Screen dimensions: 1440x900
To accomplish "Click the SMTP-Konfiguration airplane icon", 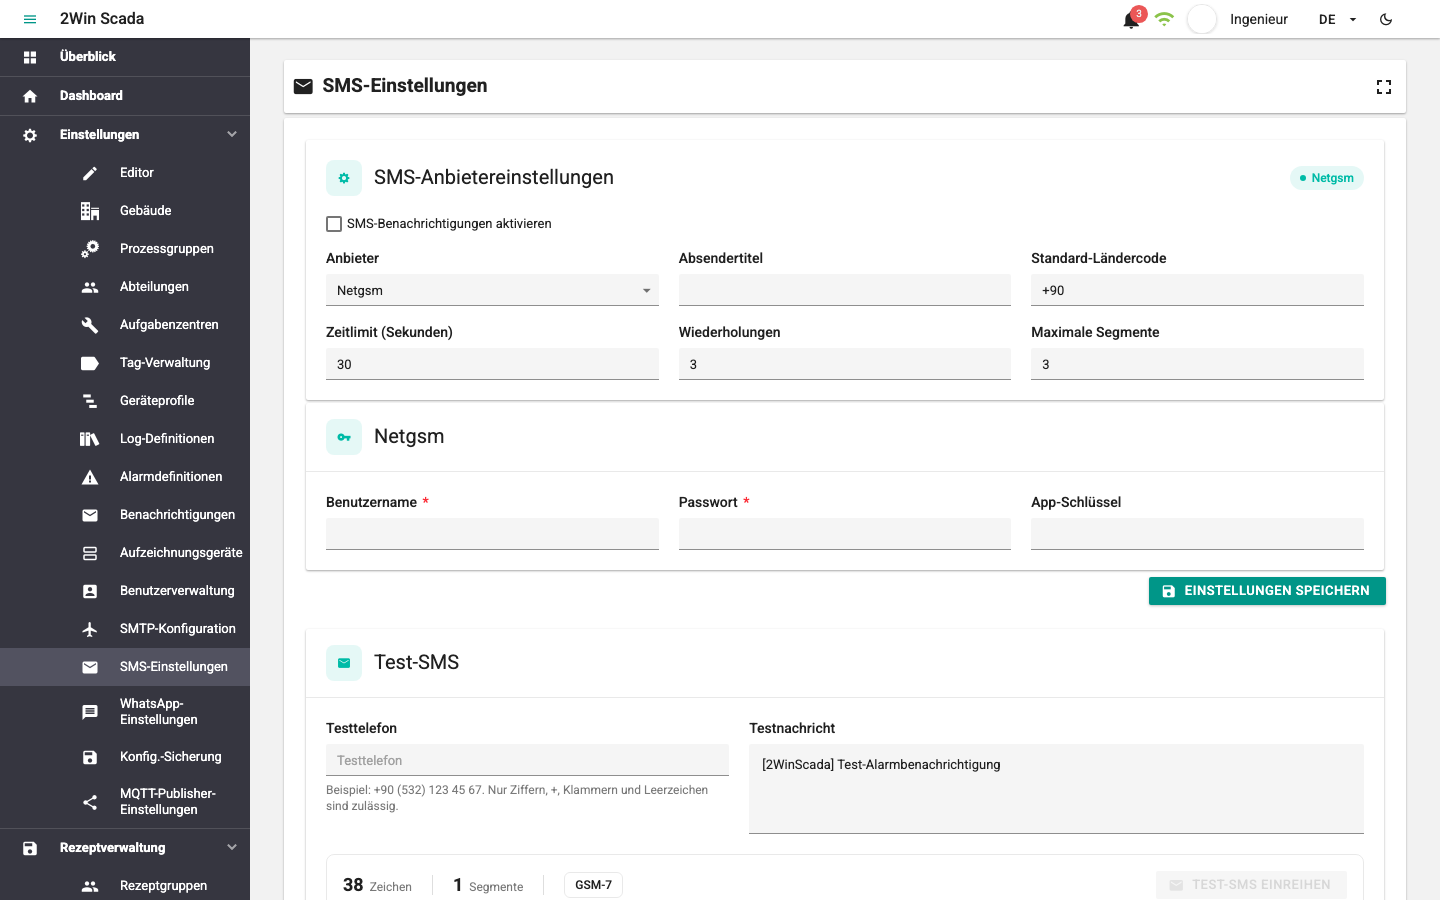I will coord(90,629).
